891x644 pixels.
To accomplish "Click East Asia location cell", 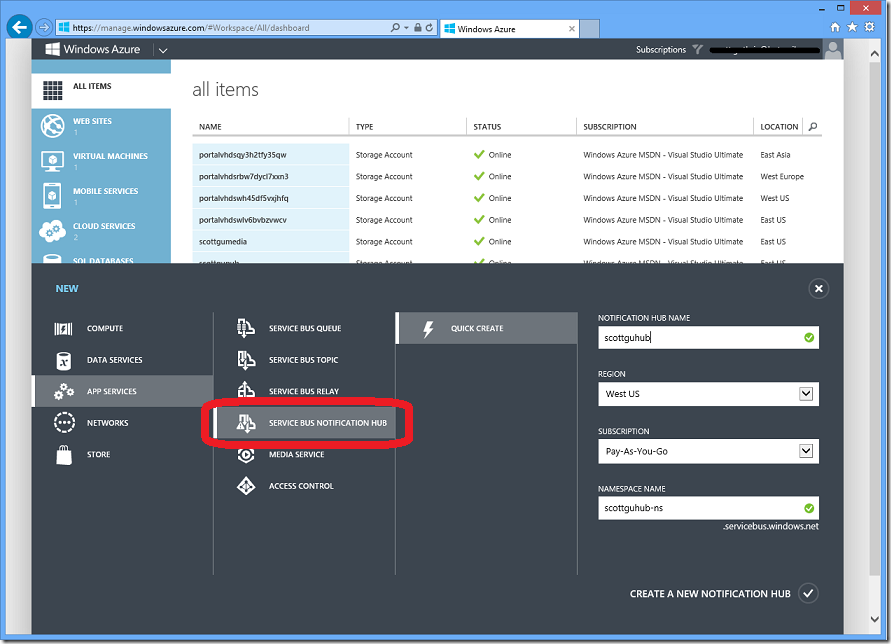I will (x=775, y=155).
